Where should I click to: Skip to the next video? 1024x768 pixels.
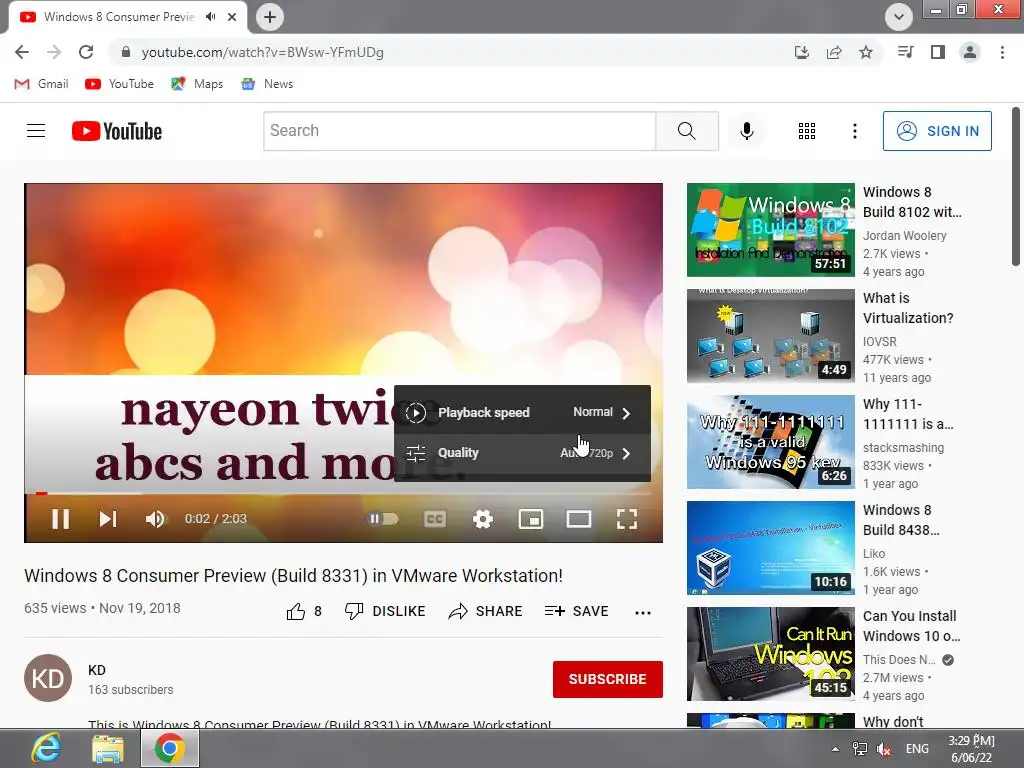click(x=108, y=519)
